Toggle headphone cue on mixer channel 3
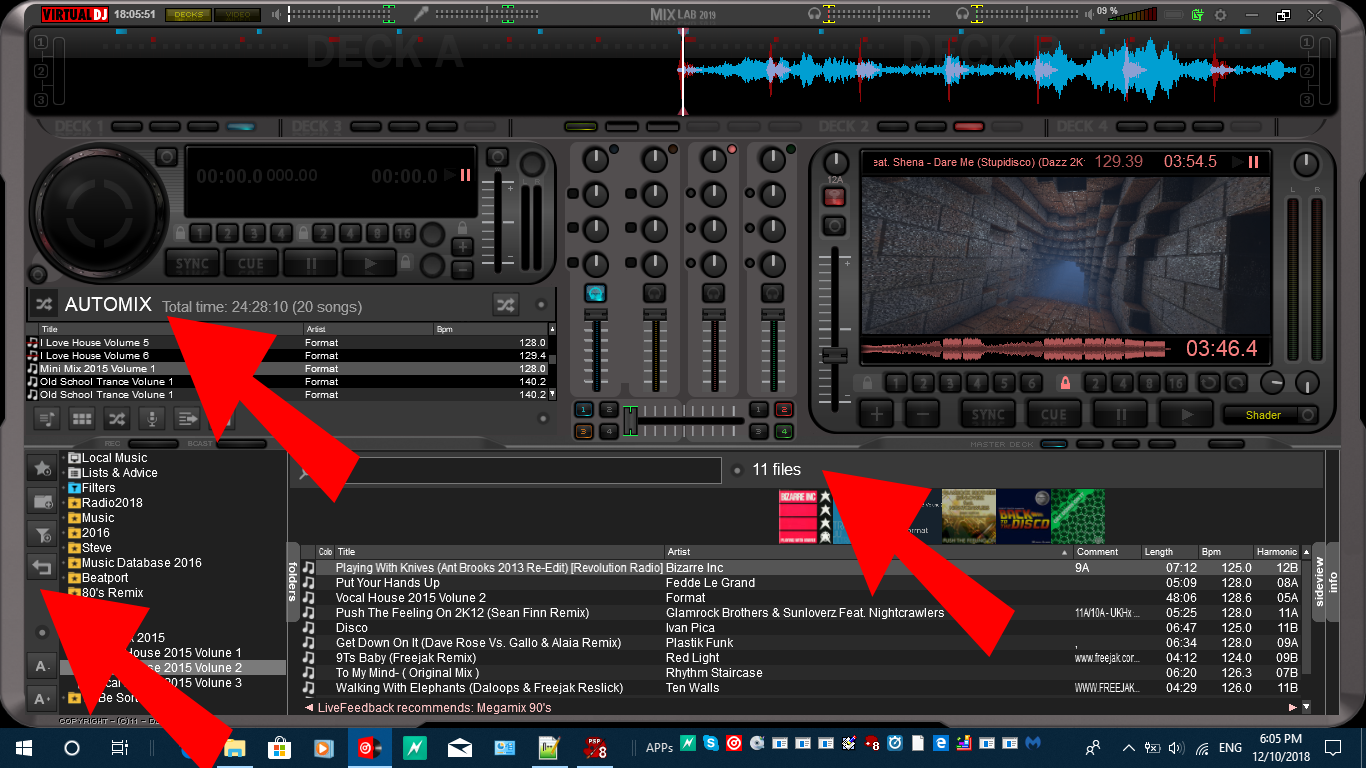 tap(713, 293)
